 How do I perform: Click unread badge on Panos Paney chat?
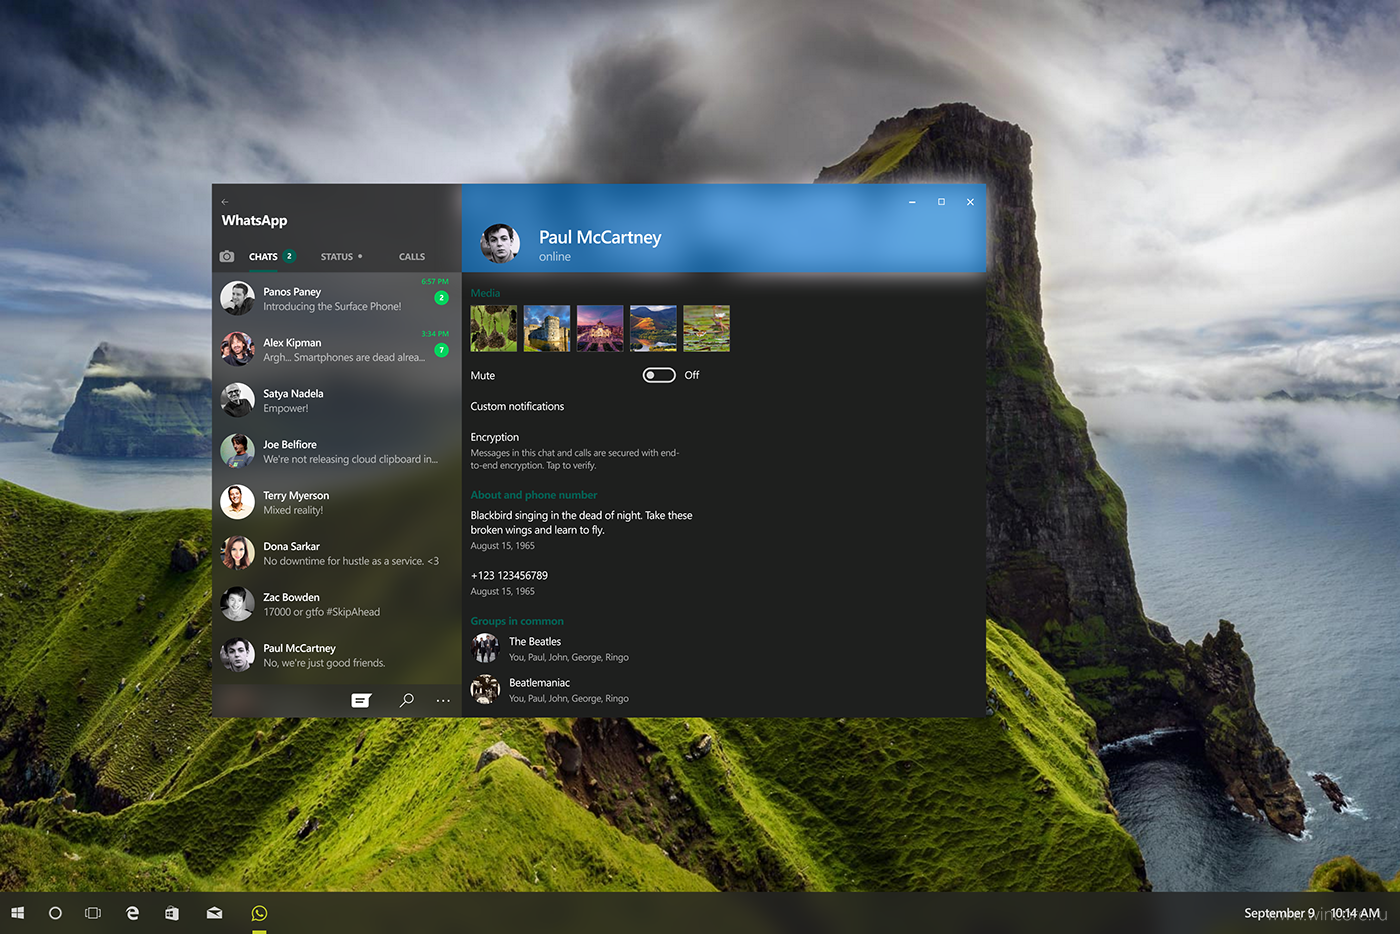[x=441, y=298]
